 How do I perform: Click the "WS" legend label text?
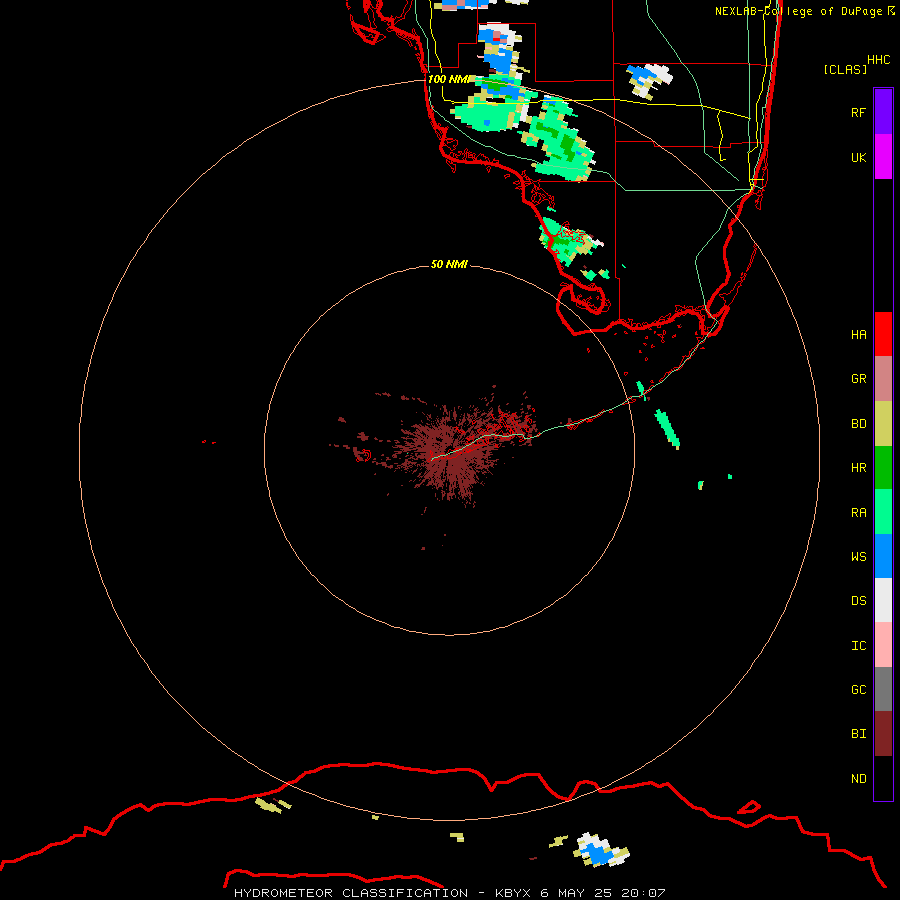pos(858,556)
